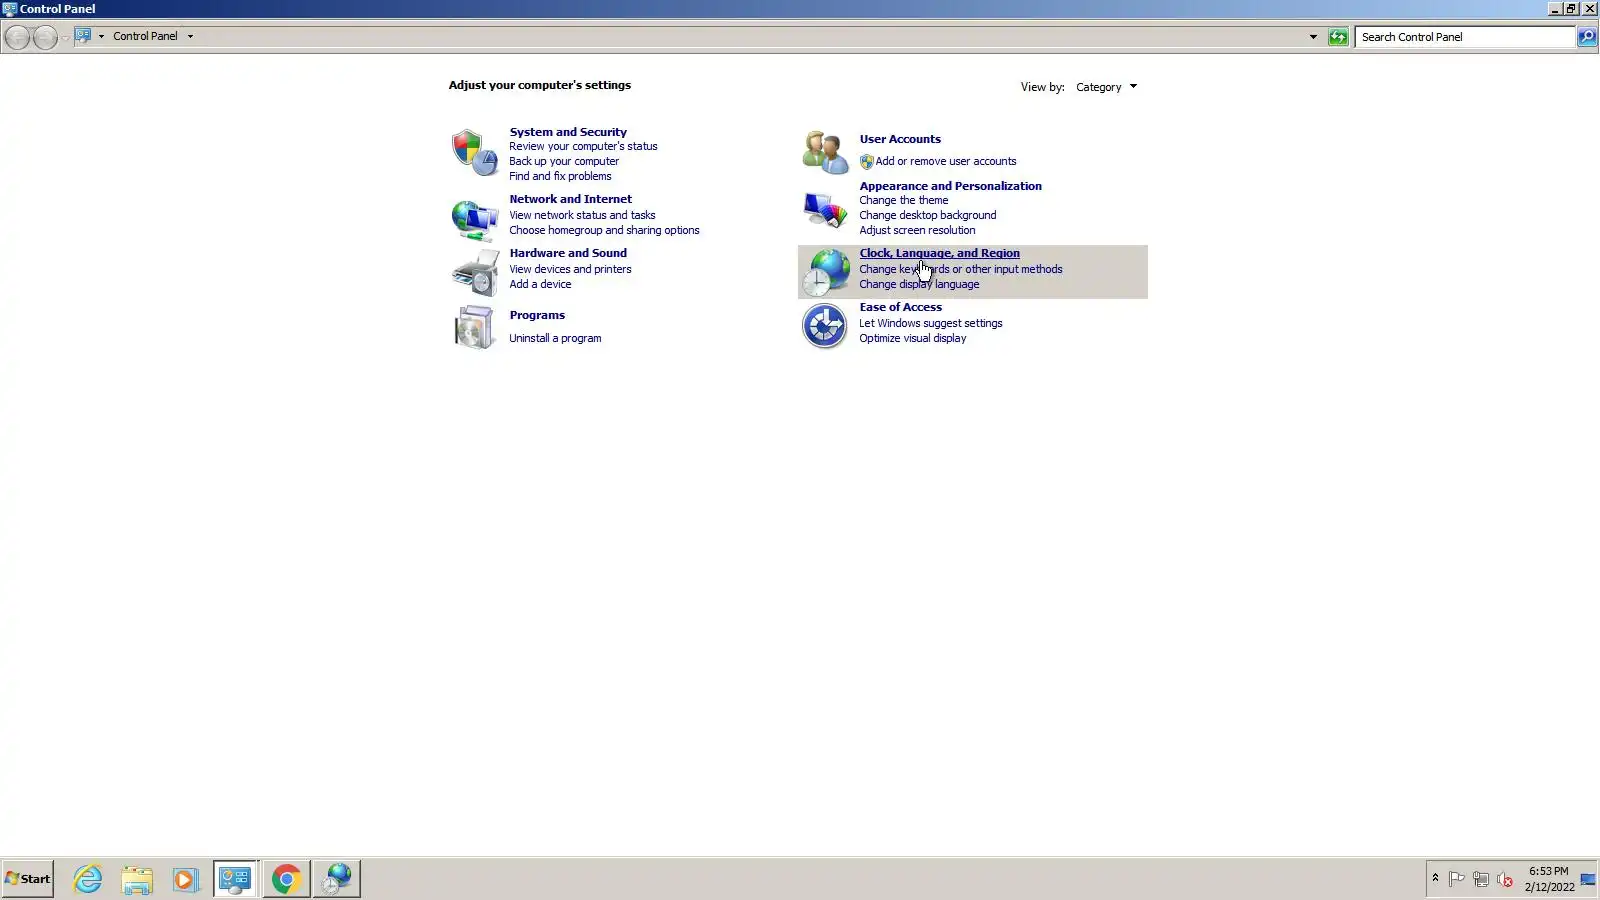Open the System and Security shield icon
The height and width of the screenshot is (900, 1600).
tap(474, 153)
